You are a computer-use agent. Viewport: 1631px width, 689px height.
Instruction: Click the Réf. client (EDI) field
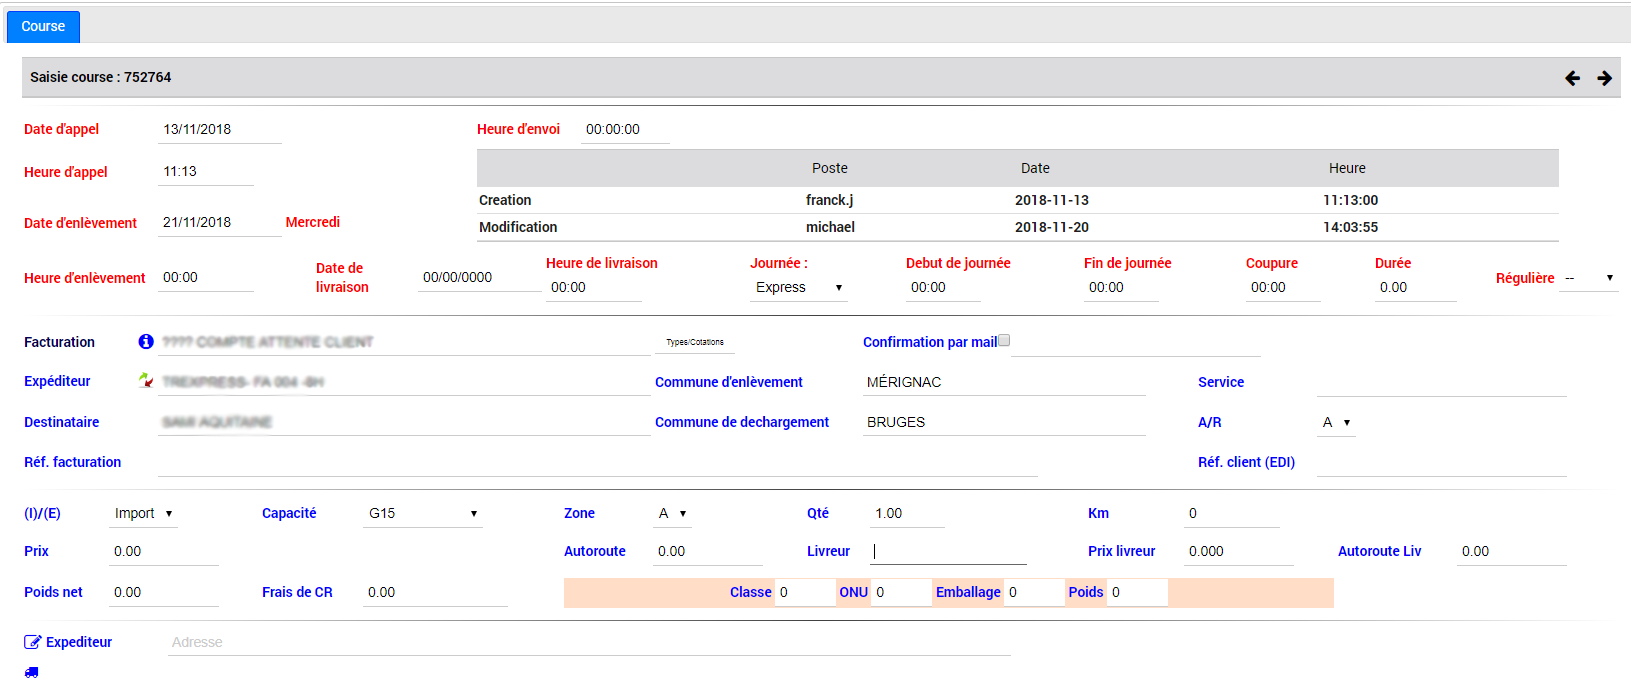pyautogui.click(x=1441, y=463)
